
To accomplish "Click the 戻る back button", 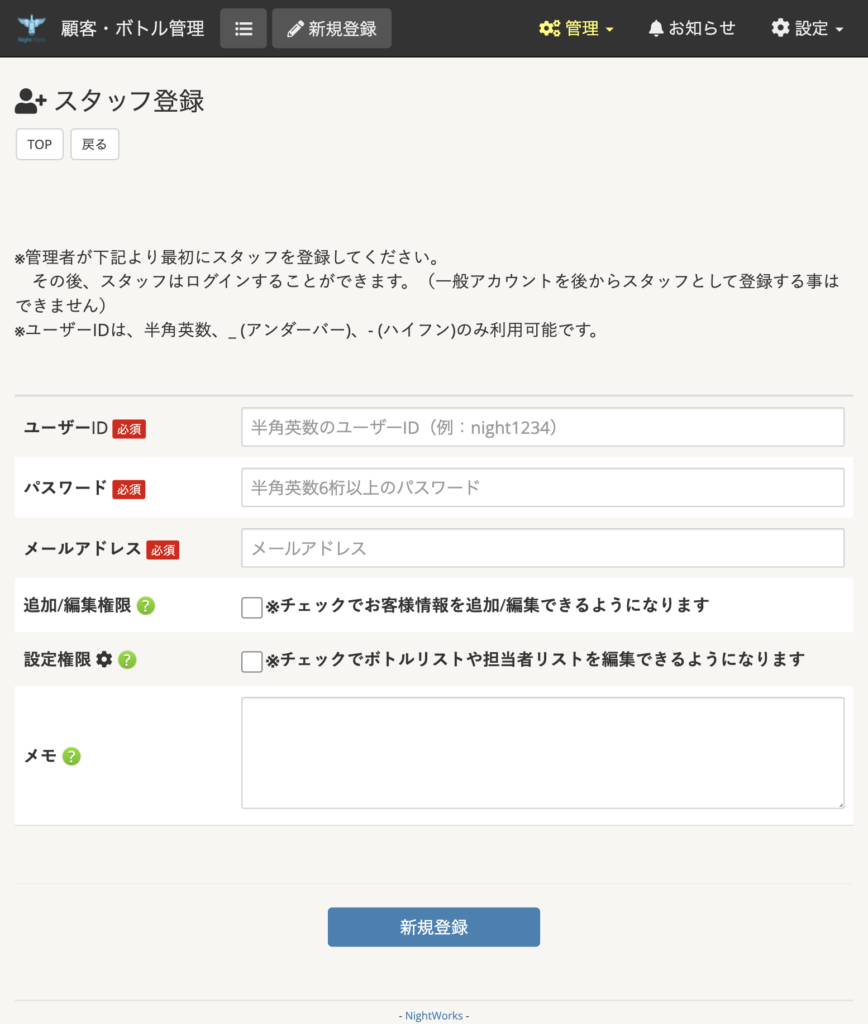I will pyautogui.click(x=95, y=144).
